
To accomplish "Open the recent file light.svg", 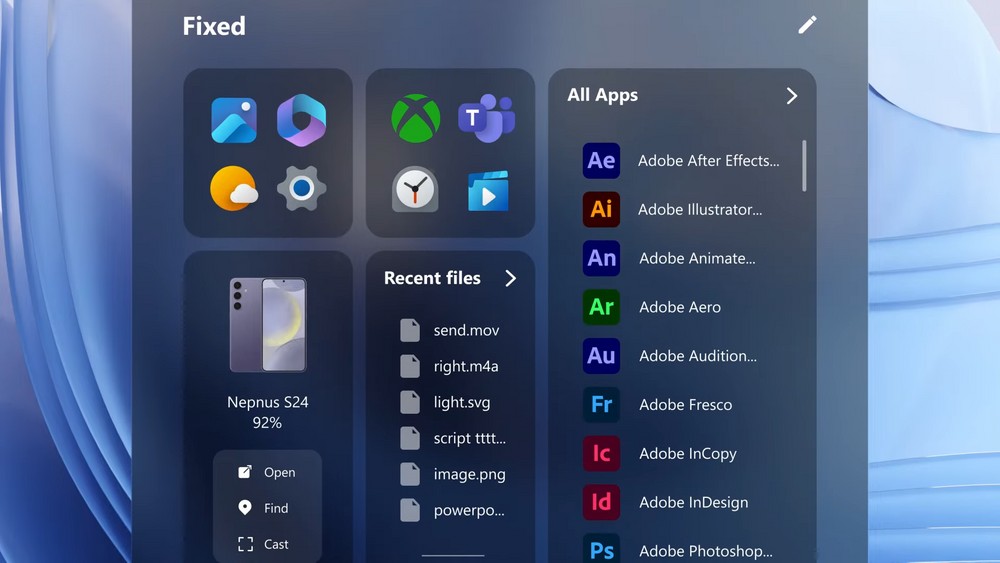I will tap(462, 402).
